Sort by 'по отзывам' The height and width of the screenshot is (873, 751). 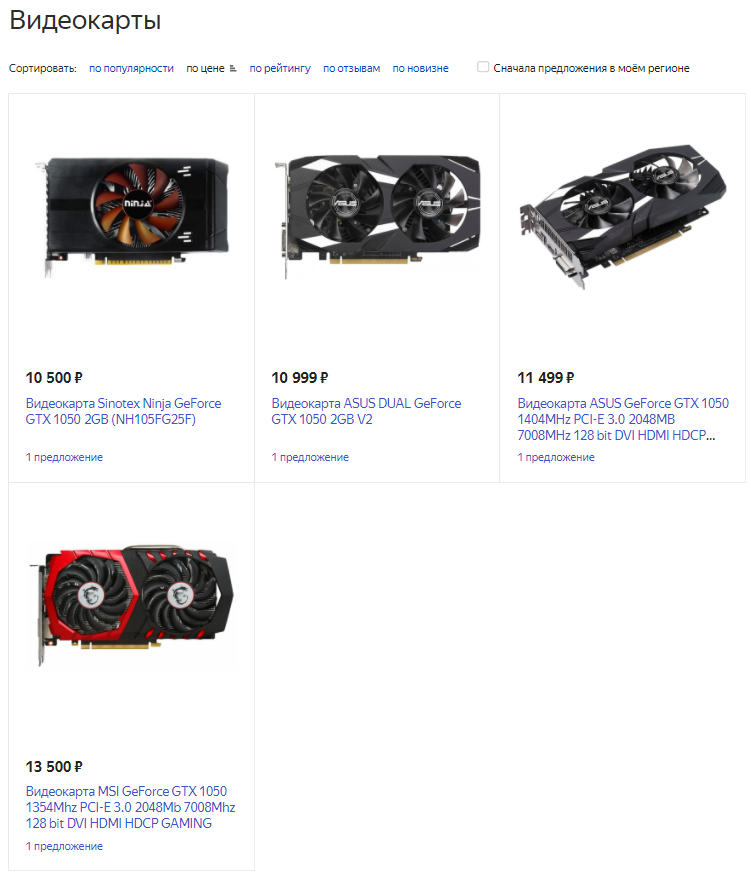(x=351, y=68)
